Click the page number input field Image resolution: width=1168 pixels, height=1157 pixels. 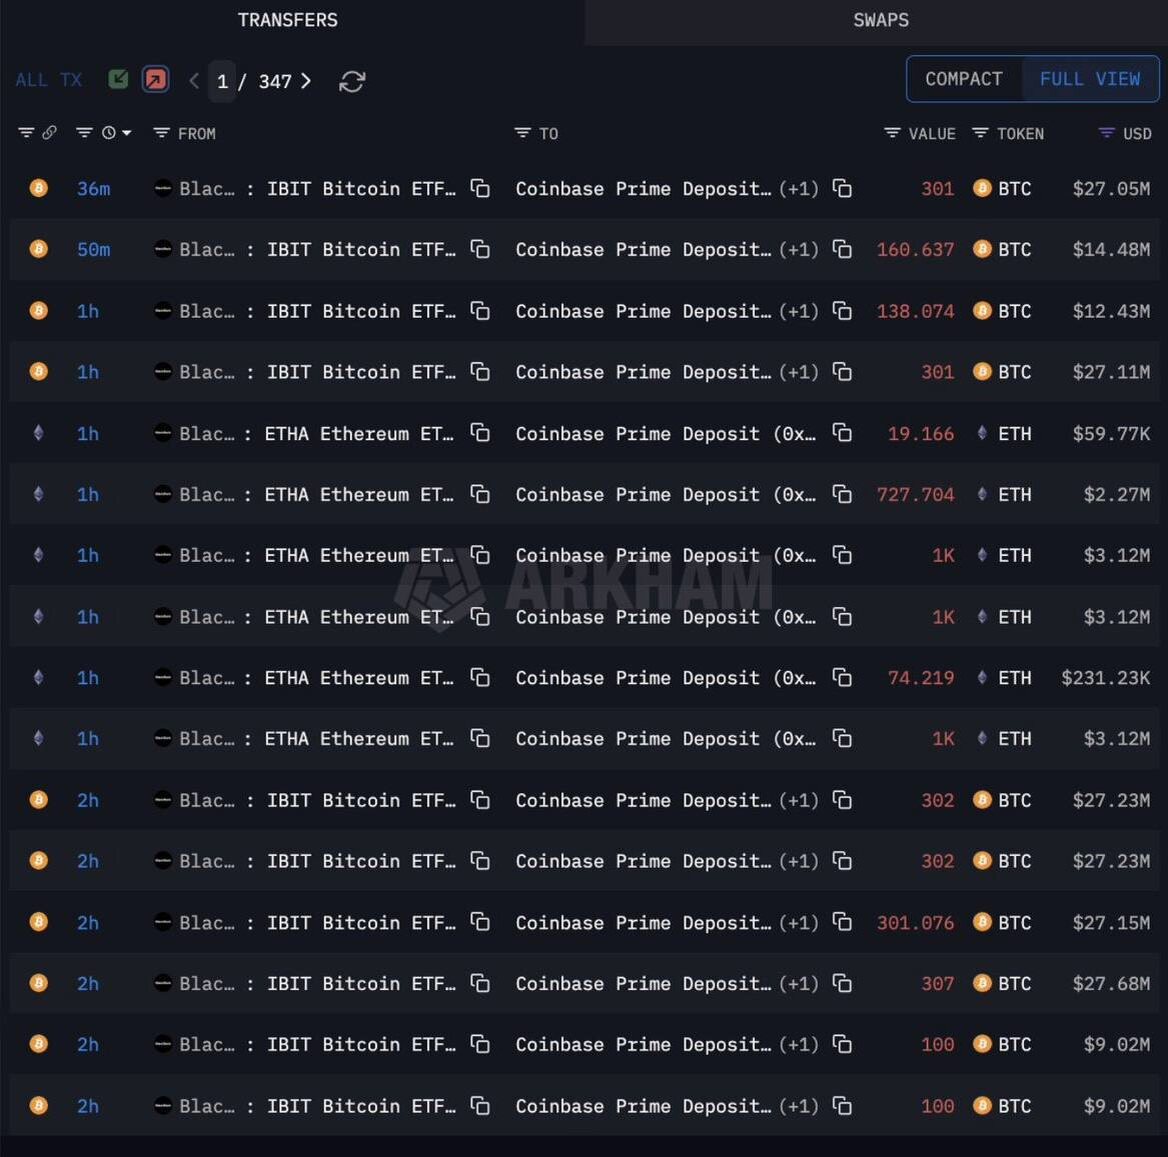click(222, 80)
